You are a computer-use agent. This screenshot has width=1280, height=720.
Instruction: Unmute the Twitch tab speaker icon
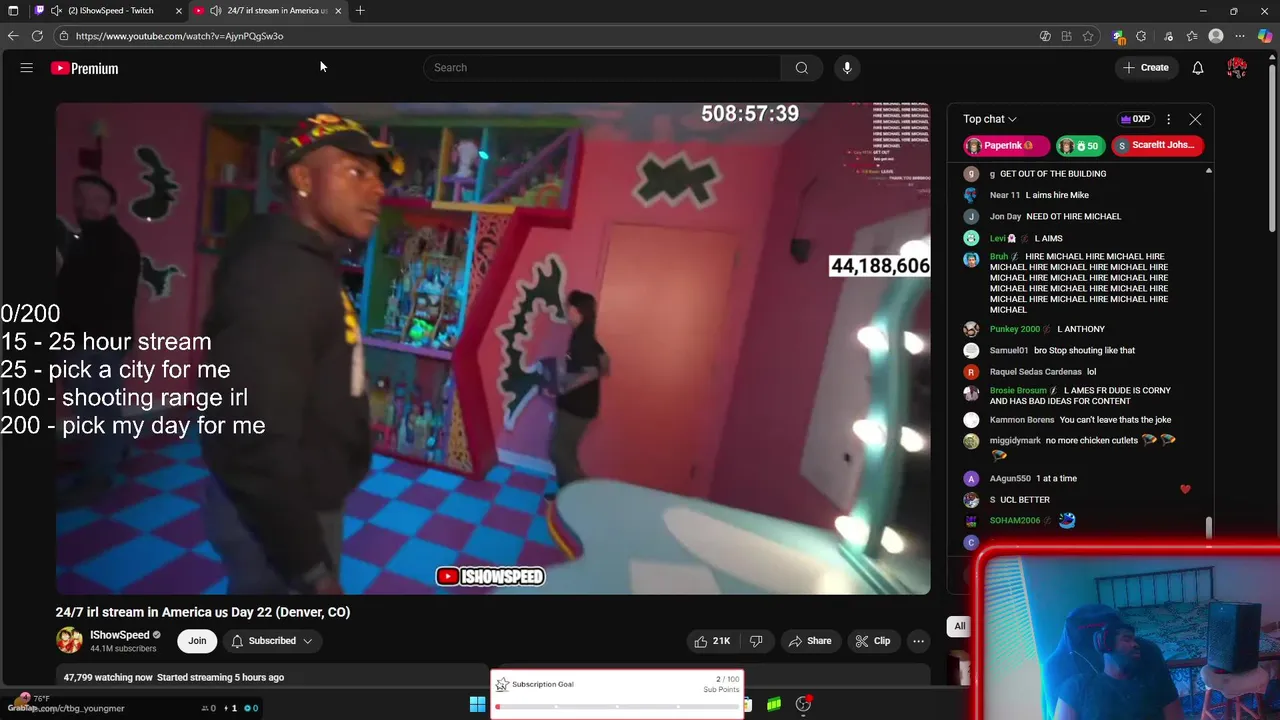tap(56, 11)
